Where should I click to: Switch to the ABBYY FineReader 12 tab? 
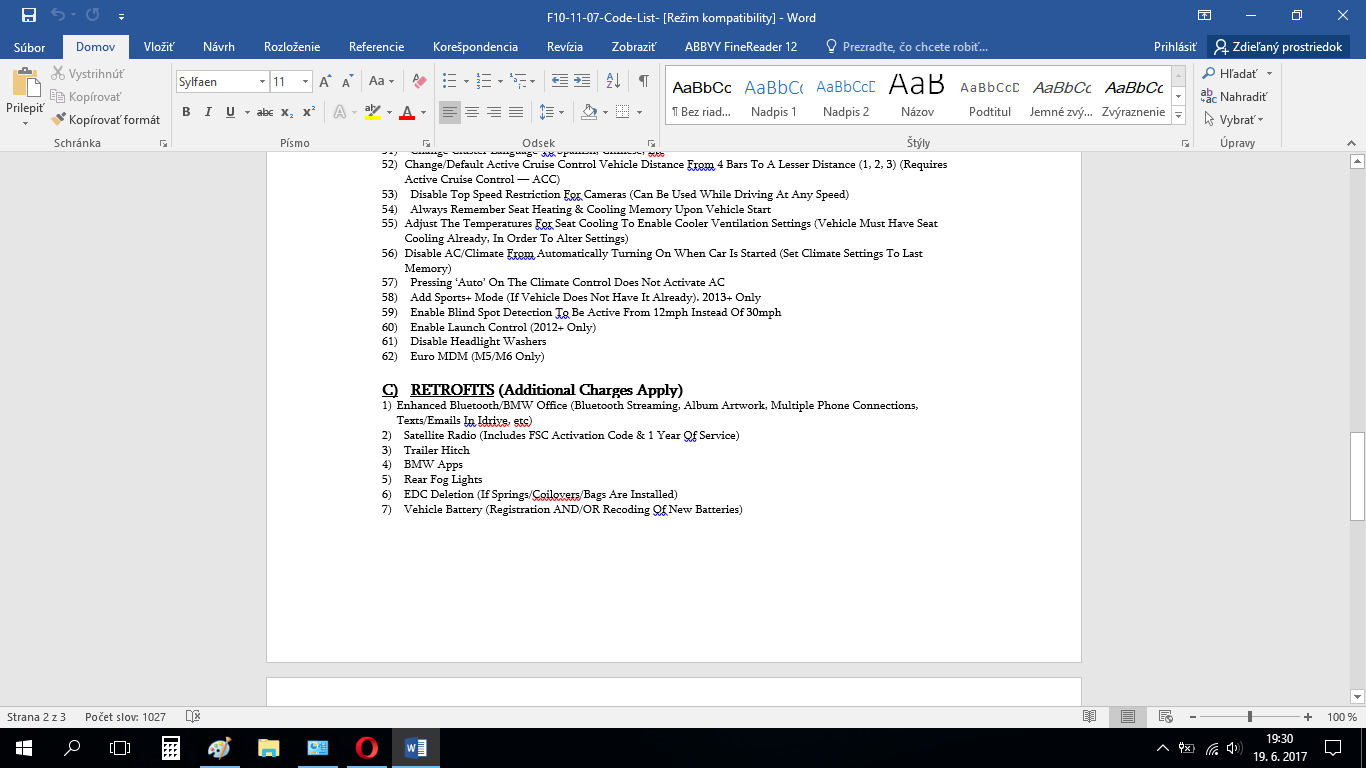click(x=741, y=47)
